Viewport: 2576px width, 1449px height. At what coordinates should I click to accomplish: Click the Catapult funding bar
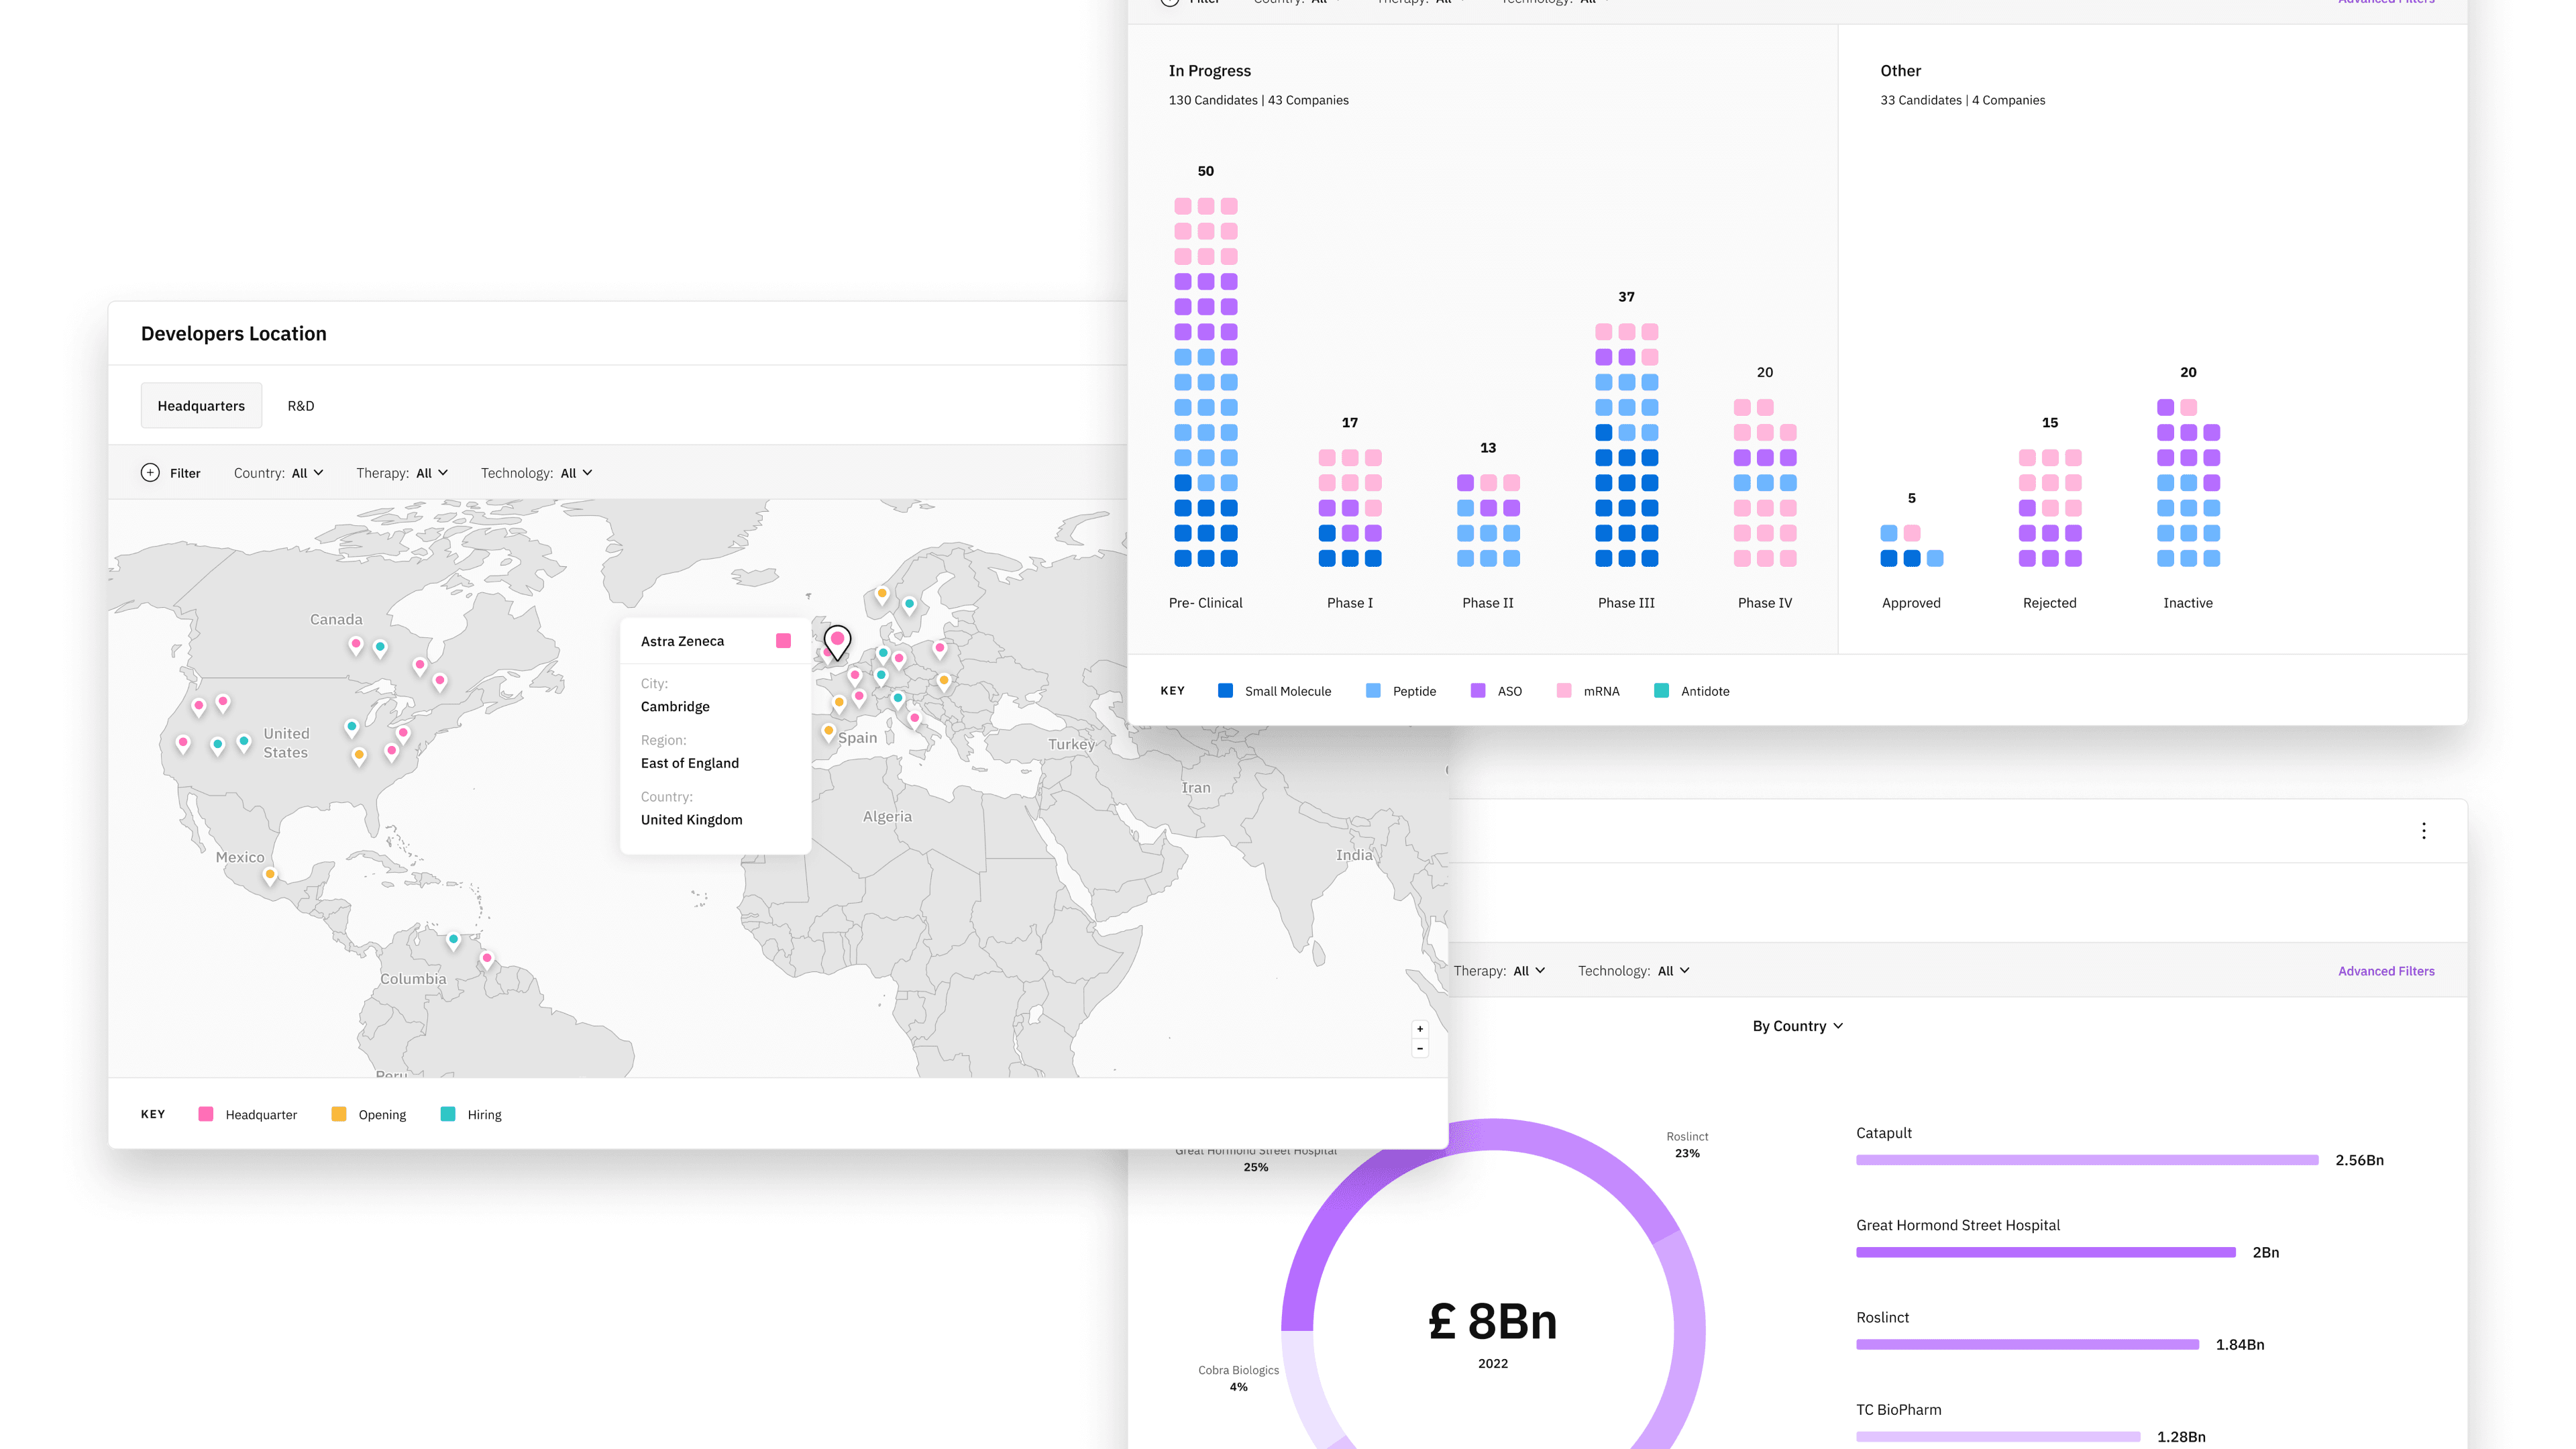[x=2087, y=1160]
